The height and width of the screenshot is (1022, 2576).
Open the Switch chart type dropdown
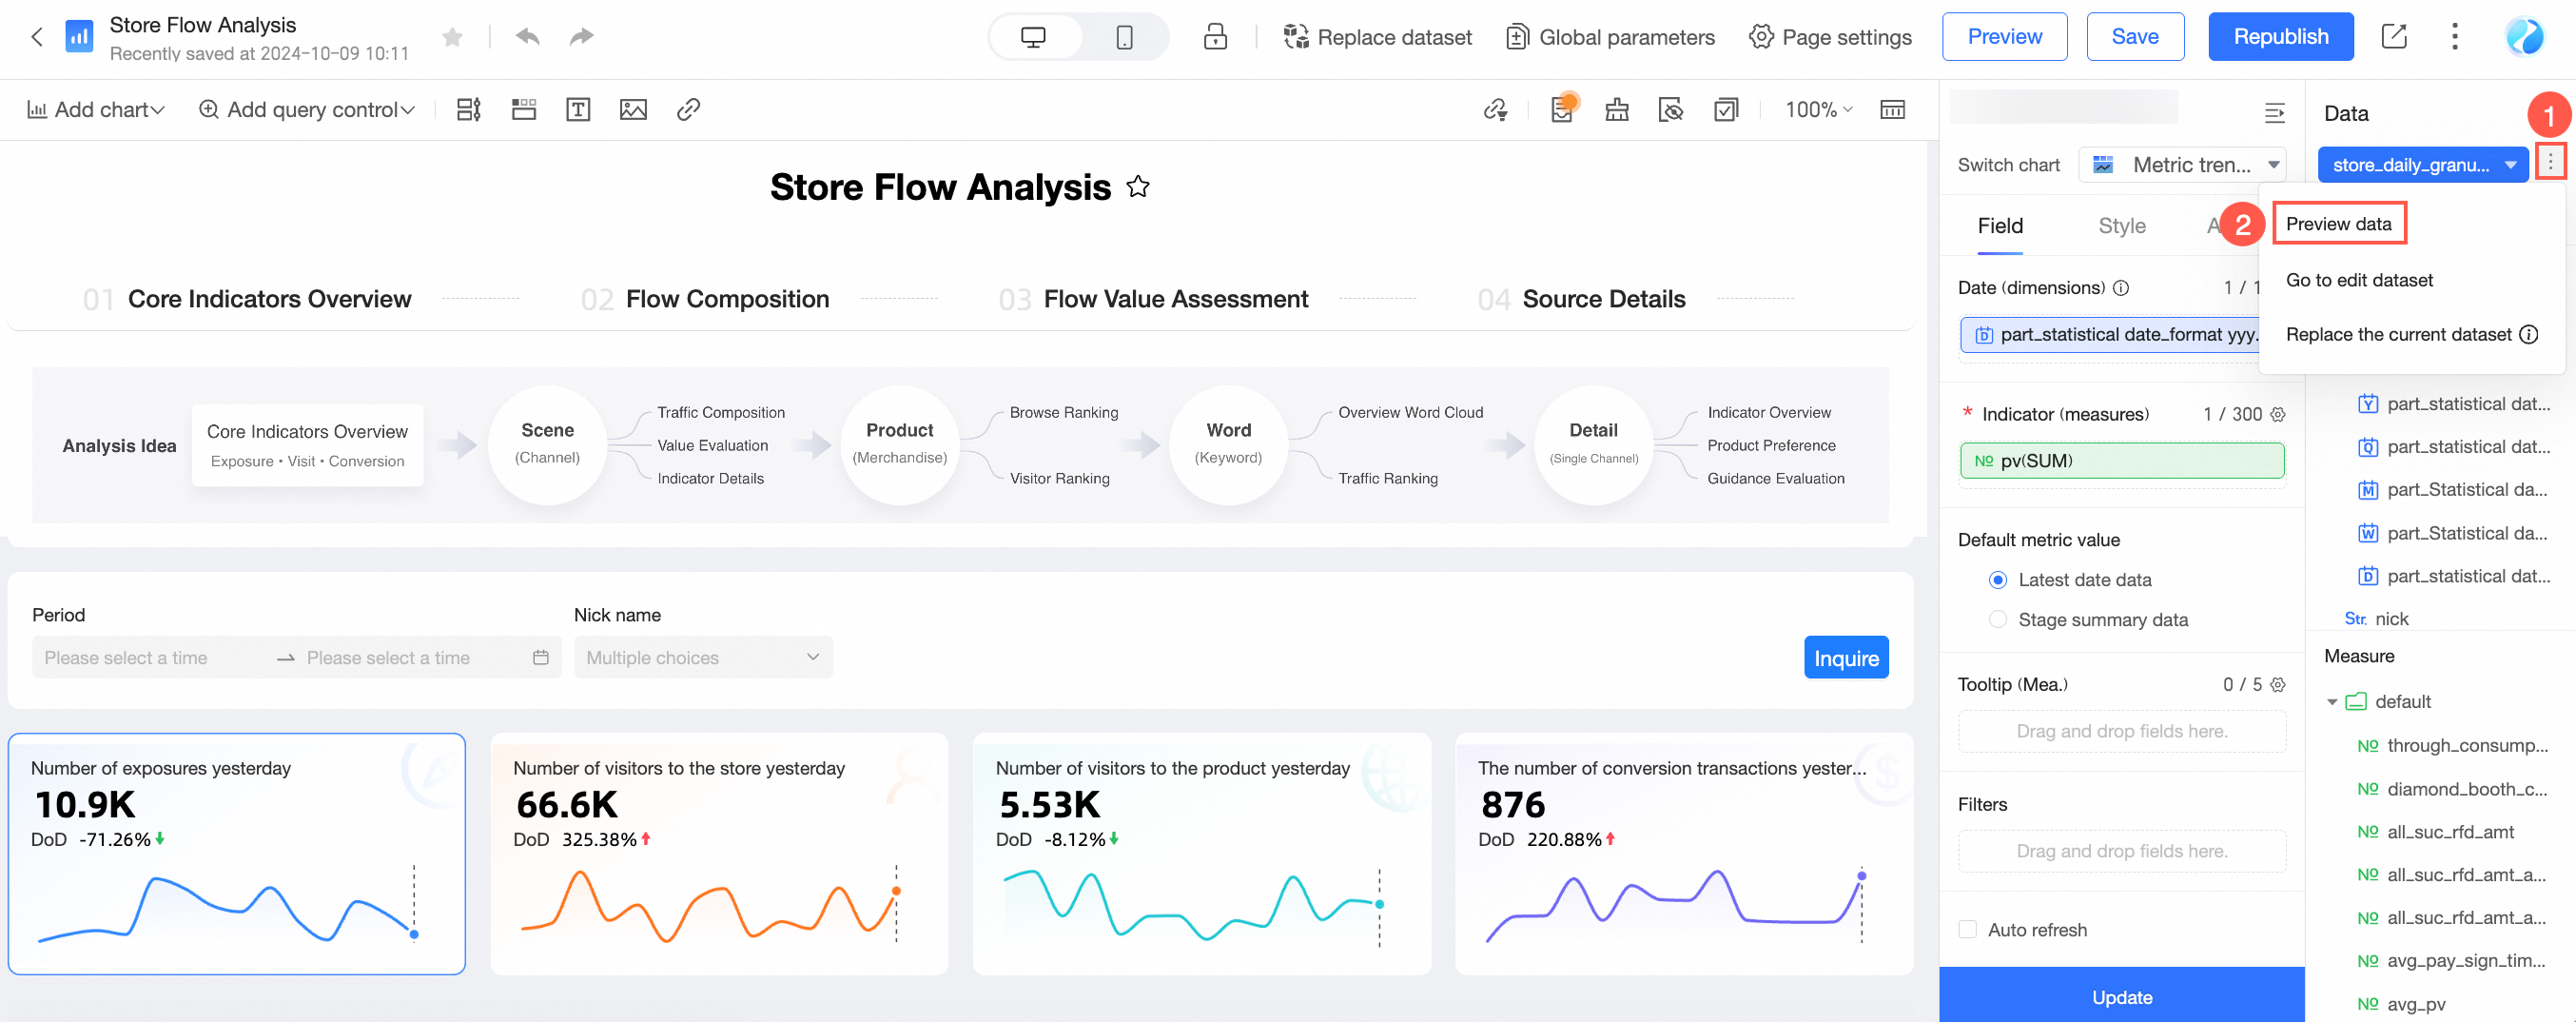[2182, 165]
